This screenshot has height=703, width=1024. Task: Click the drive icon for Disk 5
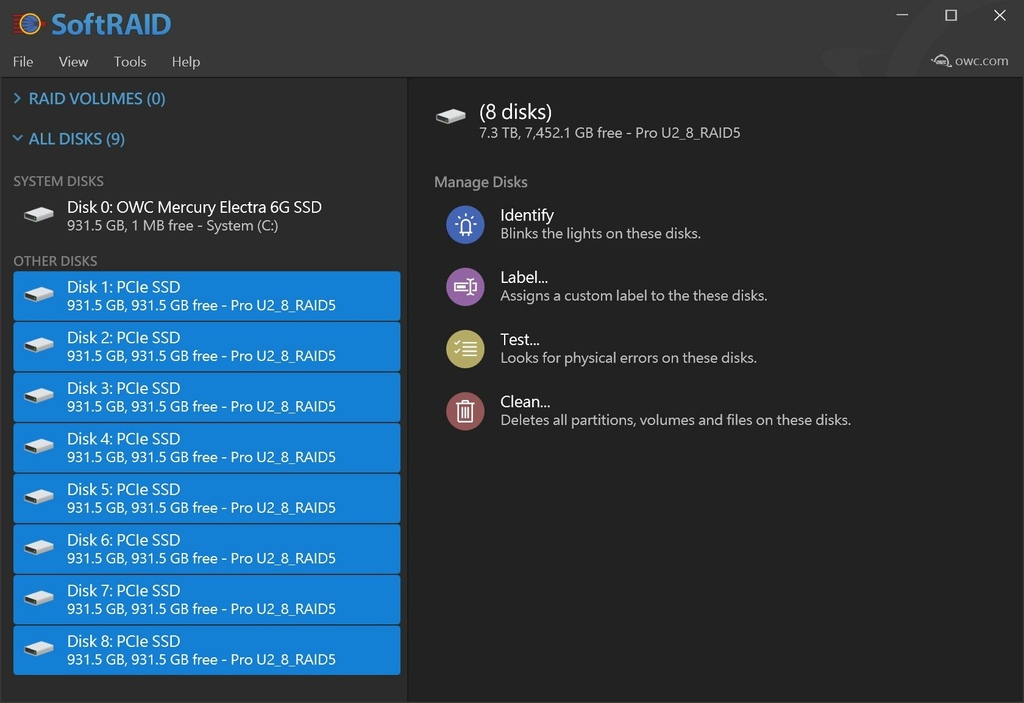coord(39,497)
